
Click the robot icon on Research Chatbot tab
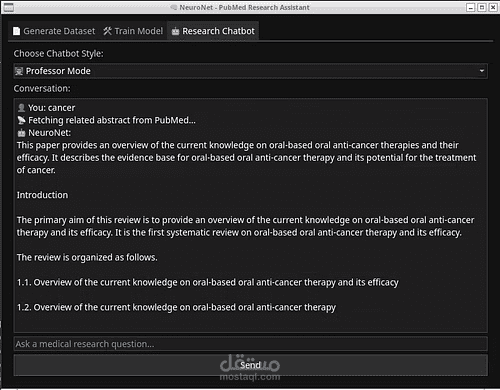click(175, 31)
